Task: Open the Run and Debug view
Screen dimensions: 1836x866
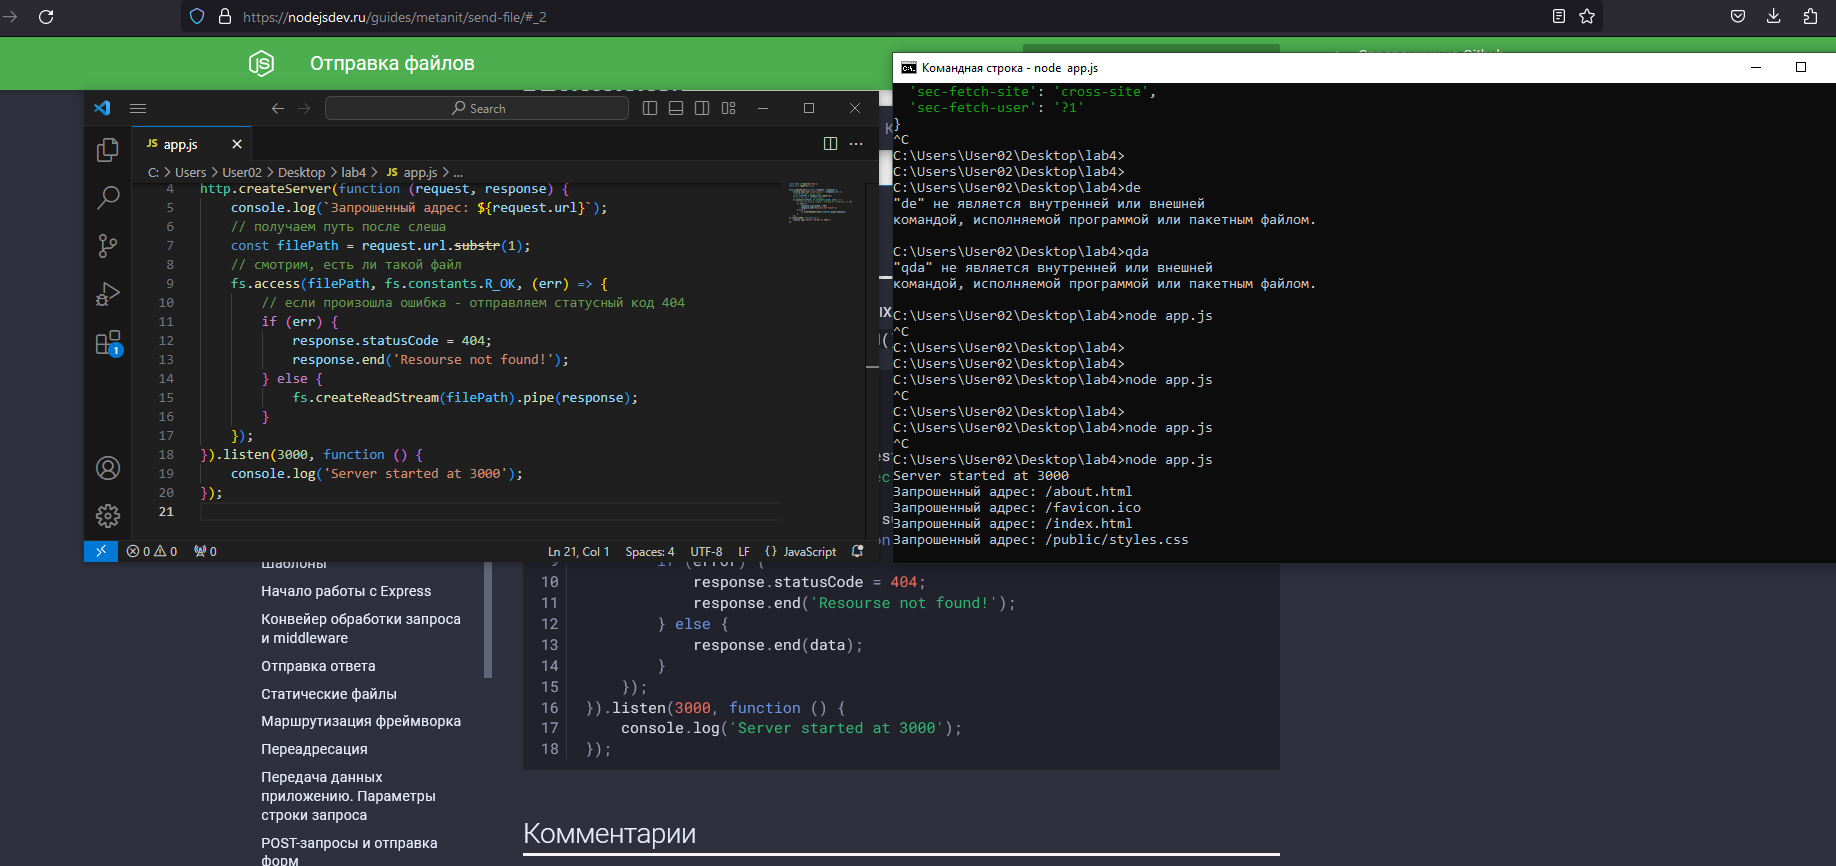Action: pyautogui.click(x=108, y=294)
